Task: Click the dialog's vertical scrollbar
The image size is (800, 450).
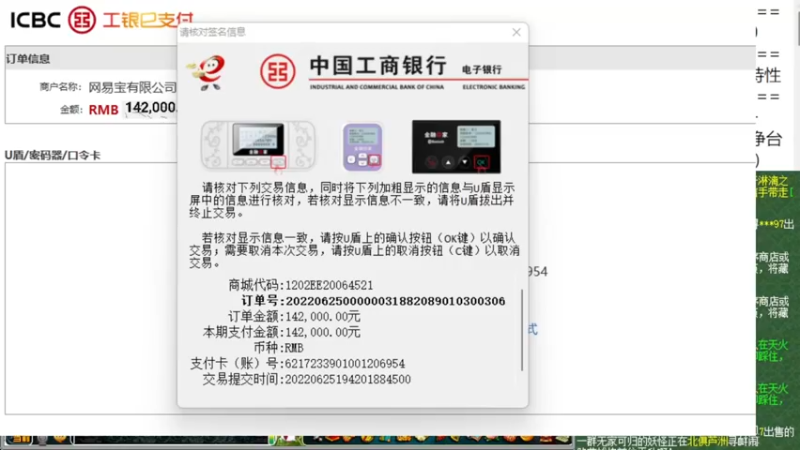Action: point(522,330)
